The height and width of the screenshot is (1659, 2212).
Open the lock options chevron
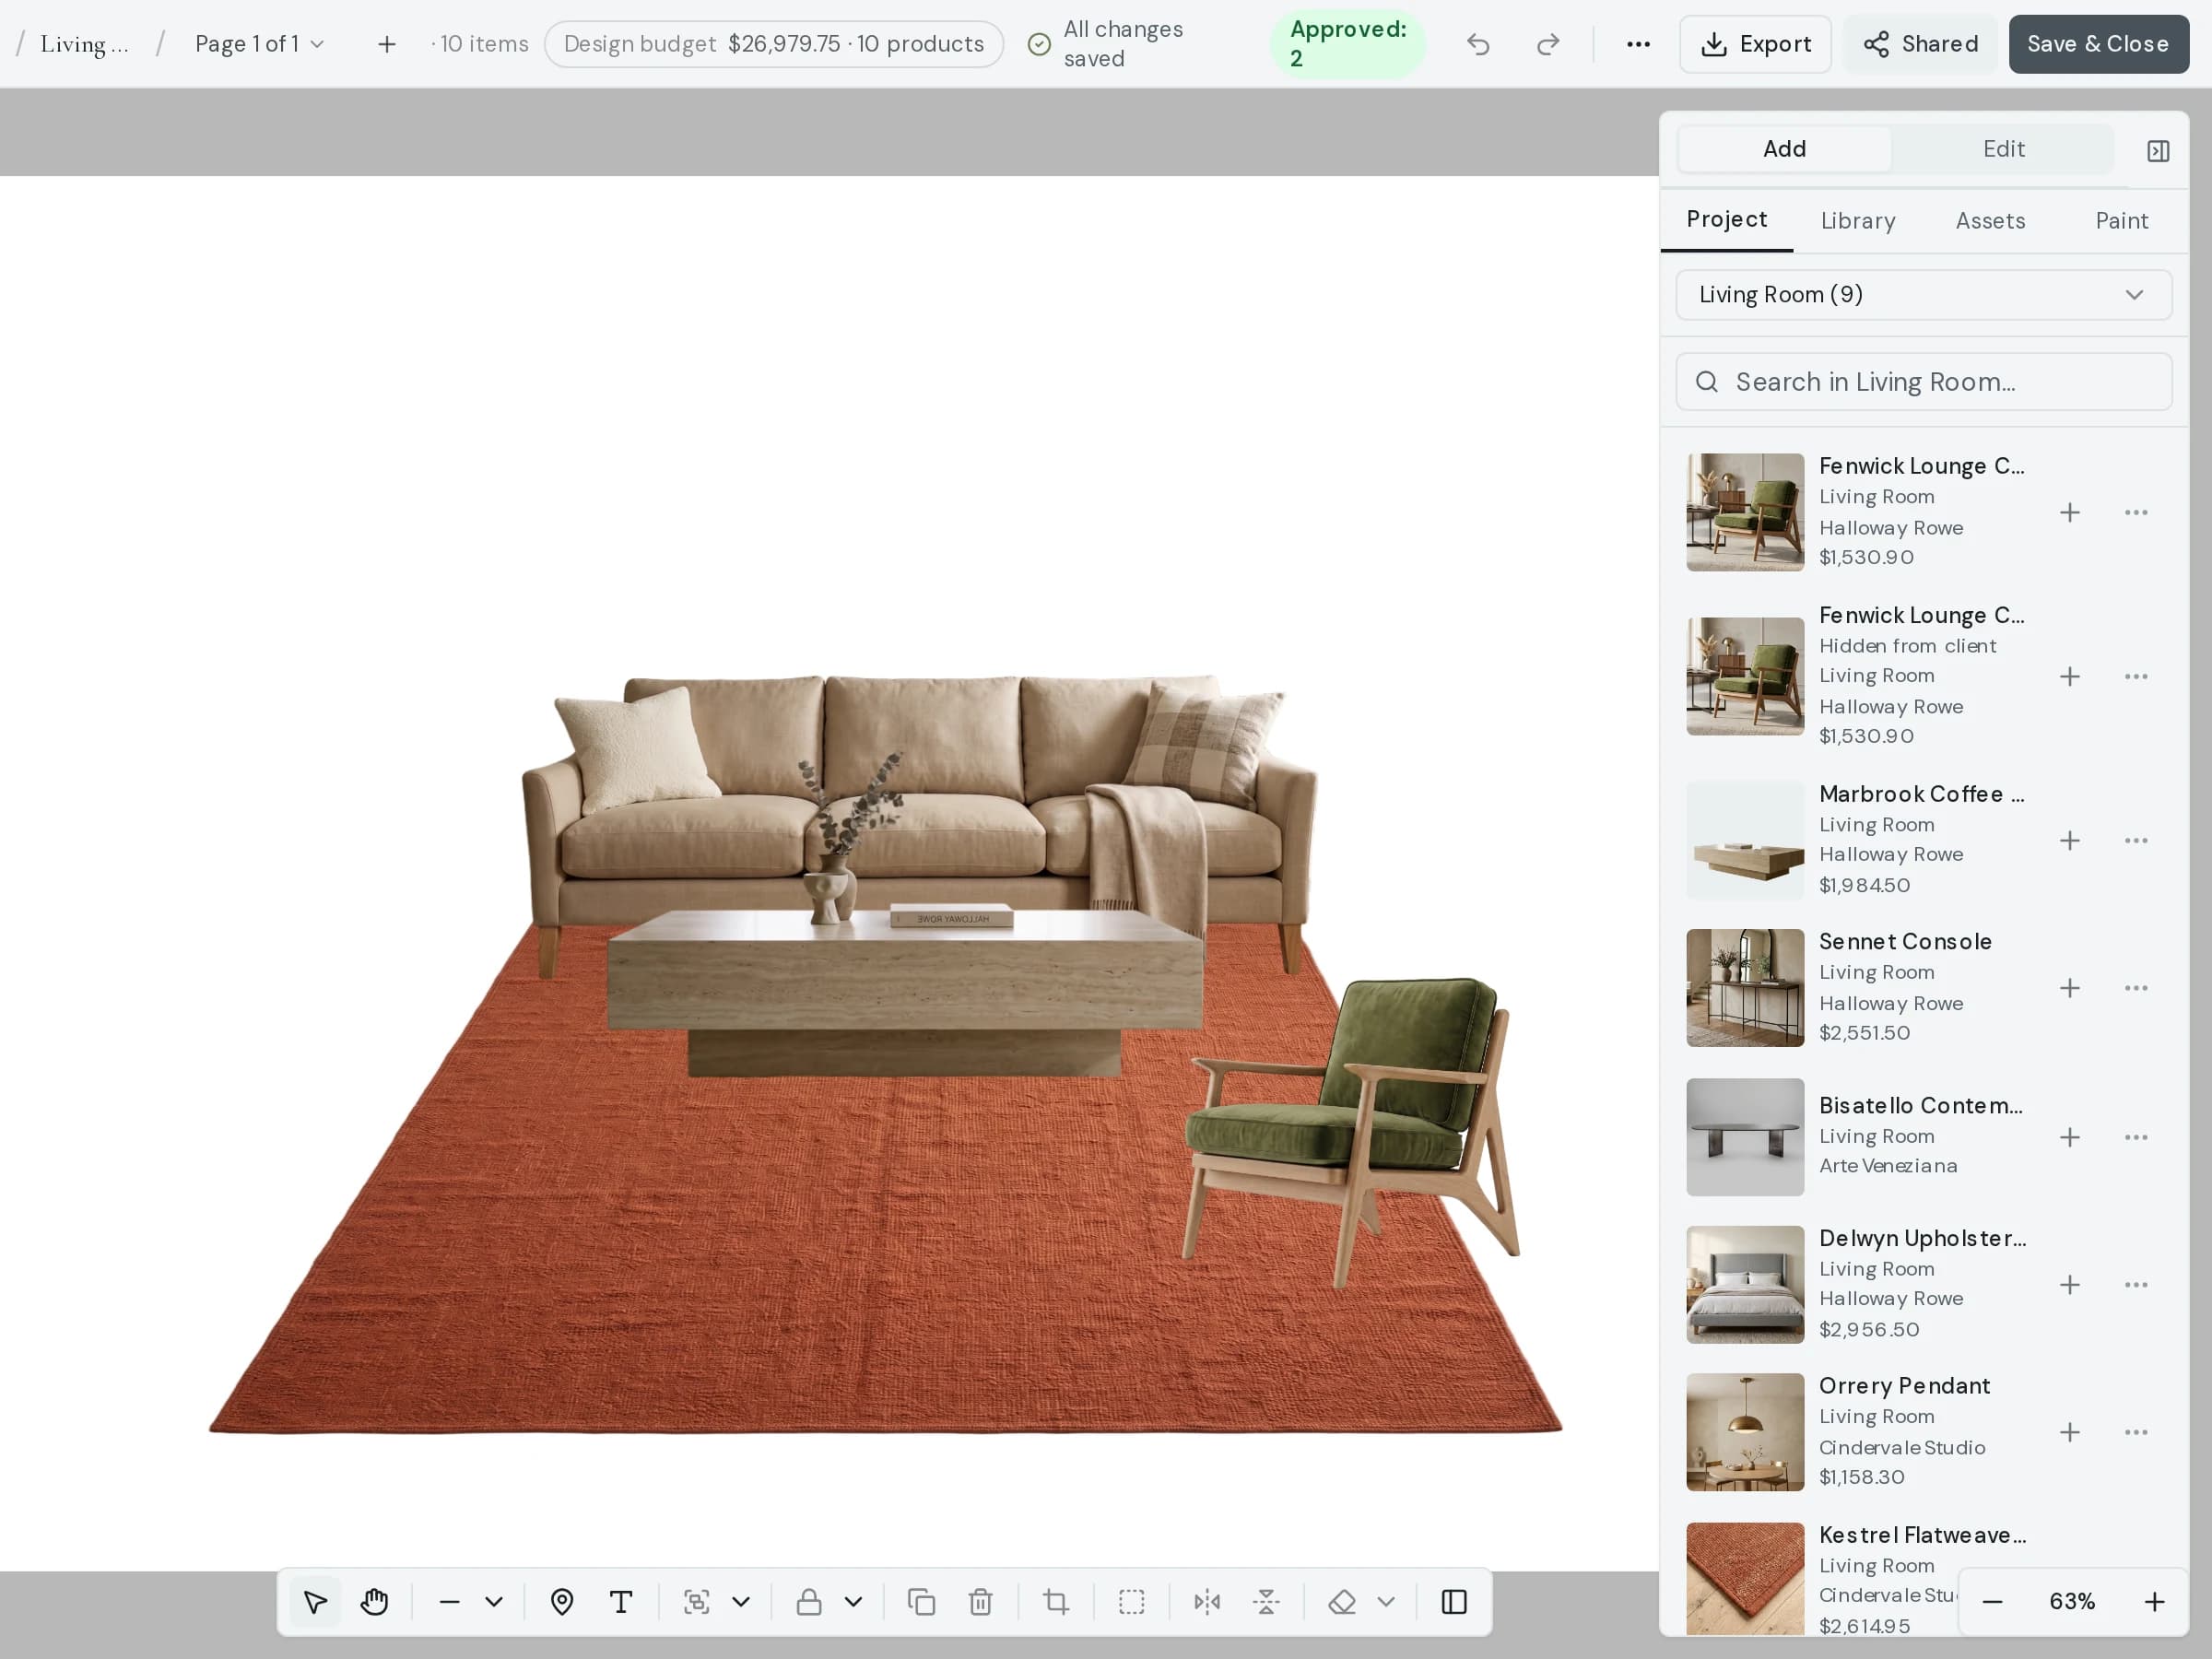853,1602
